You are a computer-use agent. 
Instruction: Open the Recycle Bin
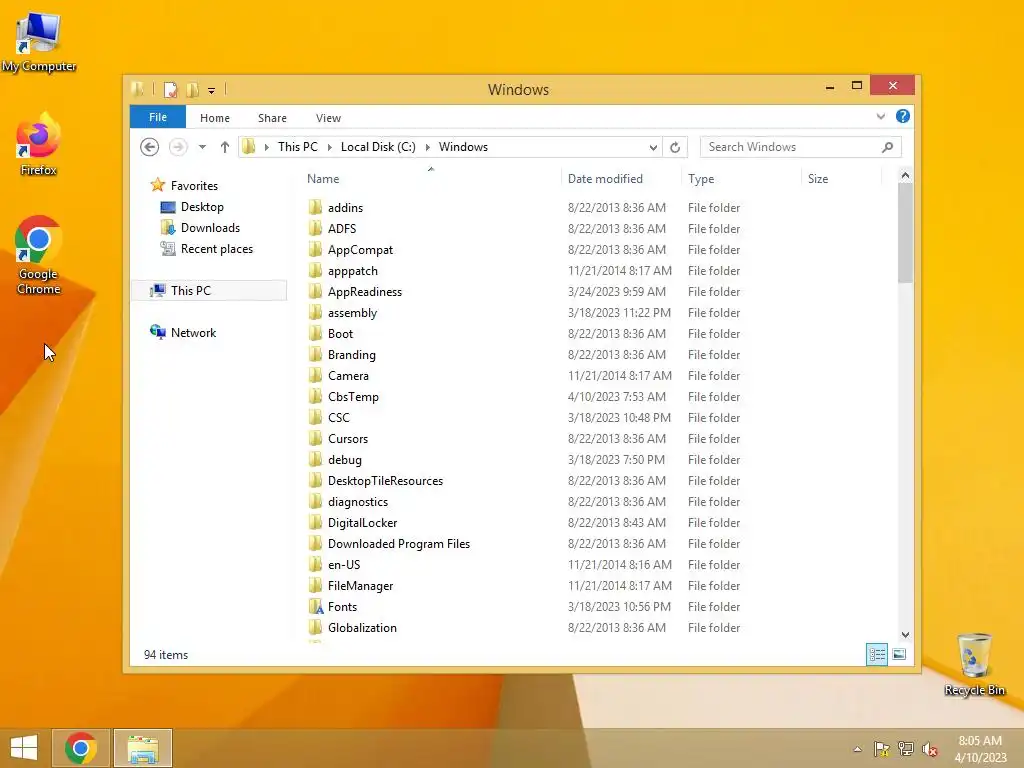(974, 664)
